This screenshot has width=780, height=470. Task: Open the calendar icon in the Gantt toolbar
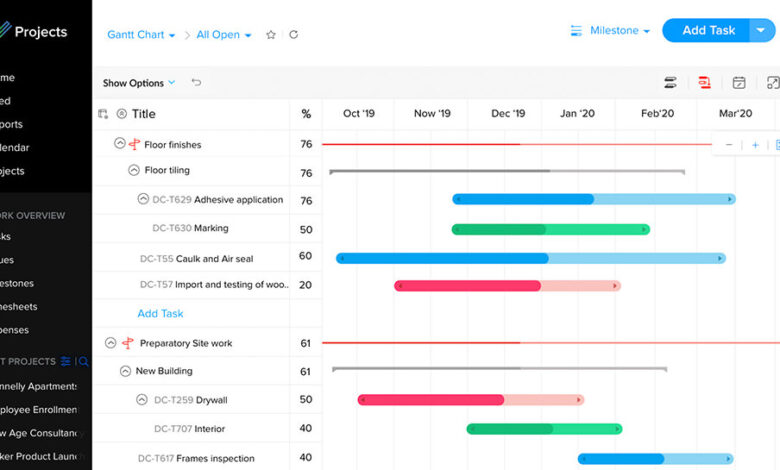point(739,83)
